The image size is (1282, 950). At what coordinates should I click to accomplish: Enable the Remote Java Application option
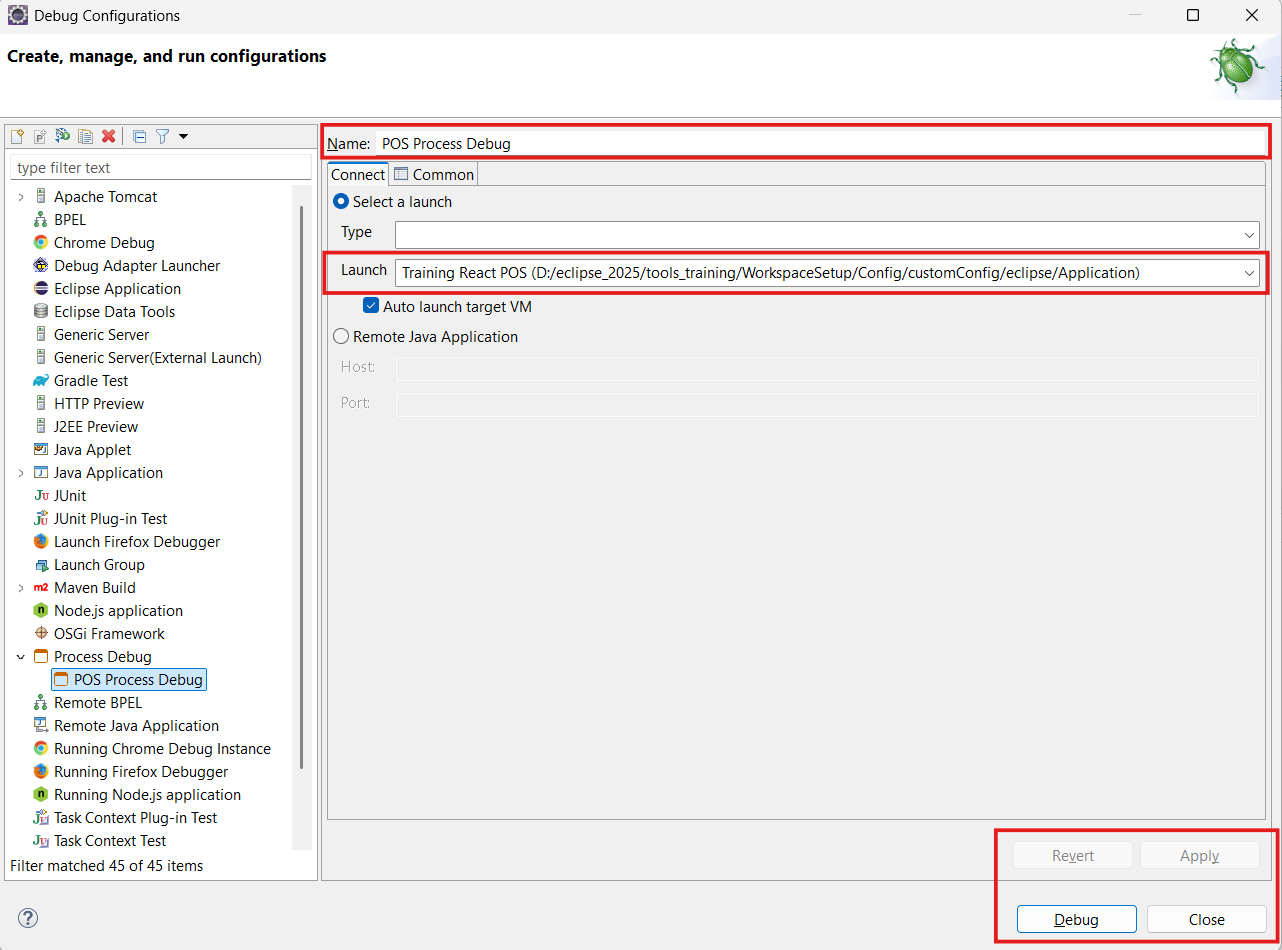[340, 336]
